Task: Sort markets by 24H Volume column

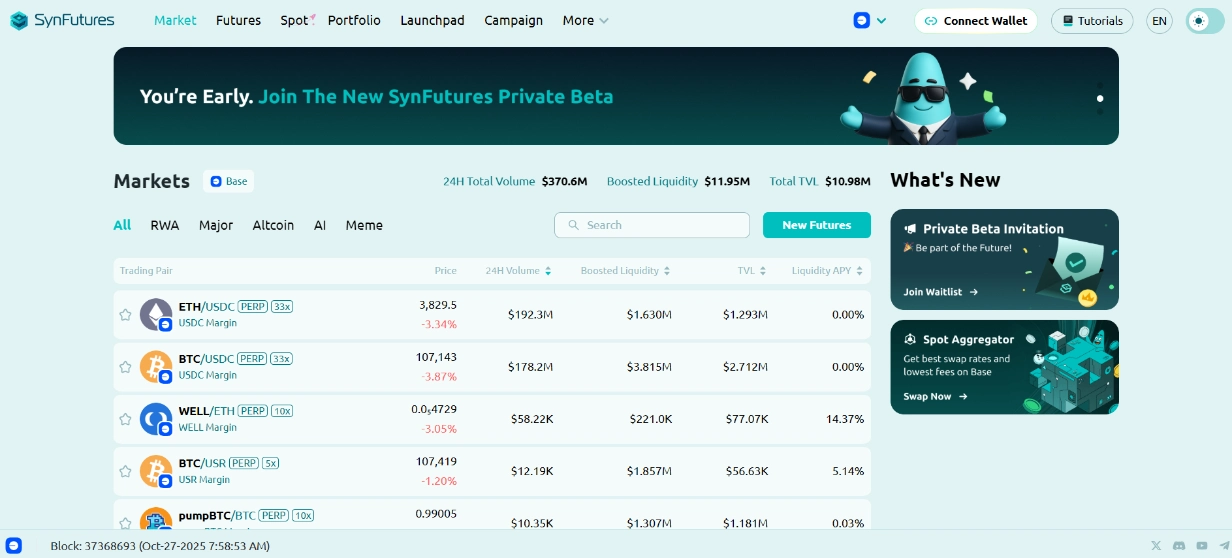Action: coord(518,271)
